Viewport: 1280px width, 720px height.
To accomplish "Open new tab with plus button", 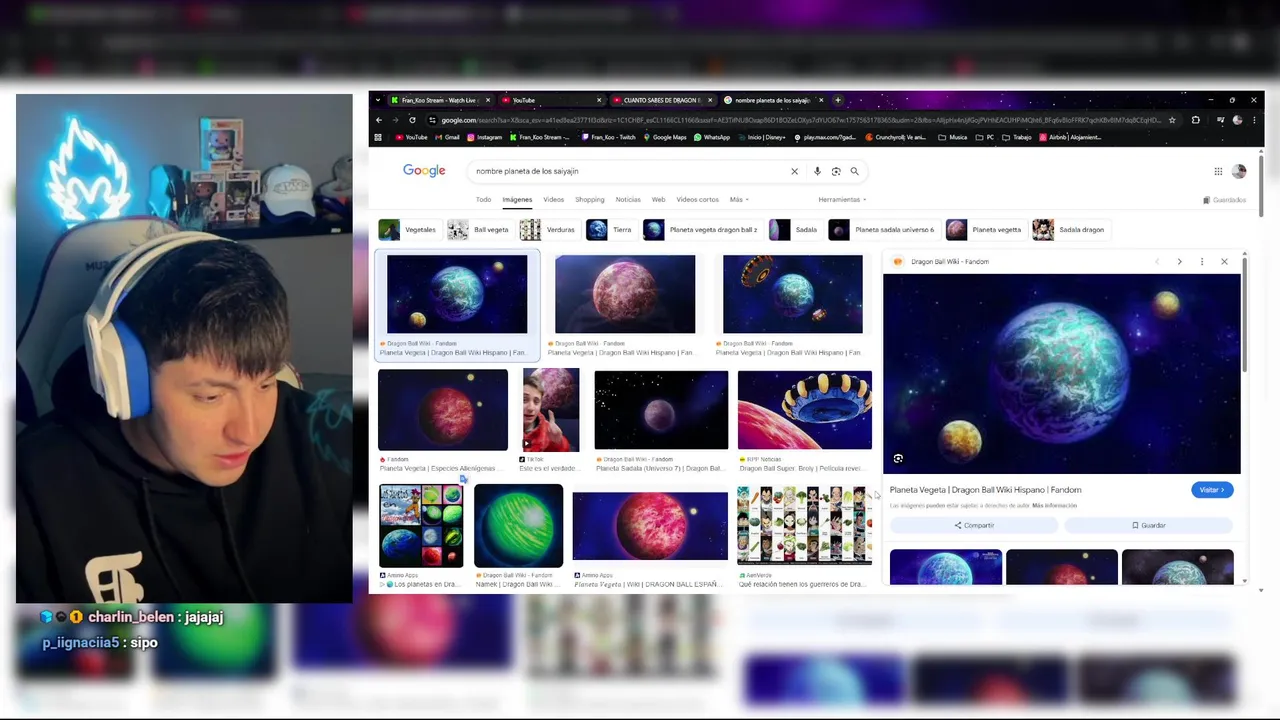I will point(838,100).
